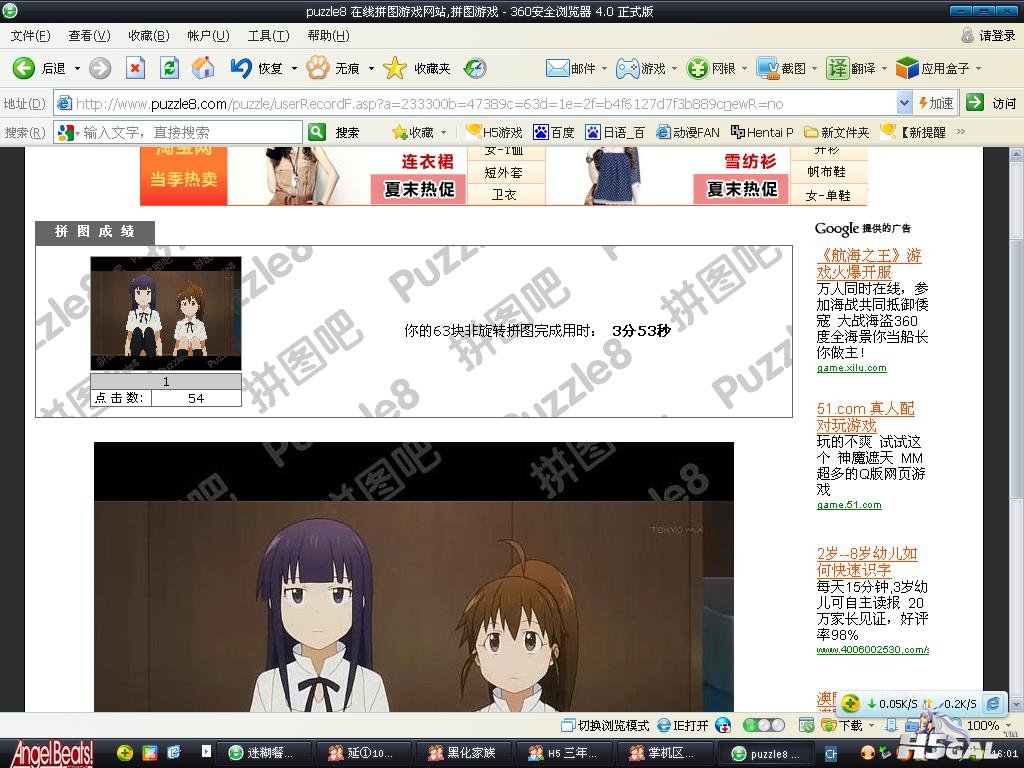Open the 日语_百 bookmark
The height and width of the screenshot is (768, 1024).
[x=615, y=133]
